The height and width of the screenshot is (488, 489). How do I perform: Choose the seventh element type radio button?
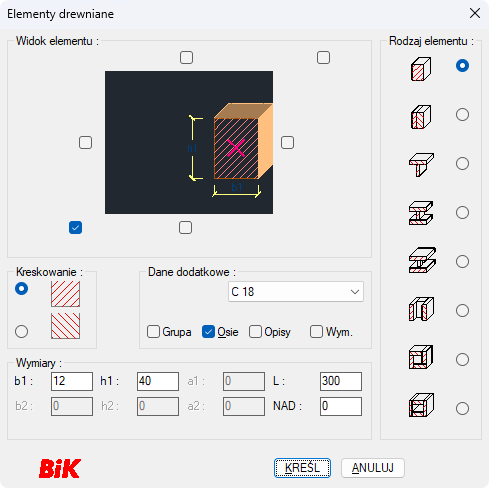pyautogui.click(x=462, y=359)
